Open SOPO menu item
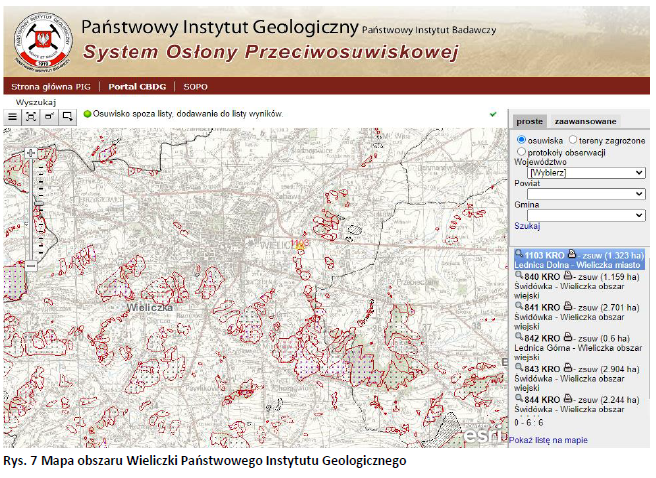The image size is (656, 478). click(195, 87)
